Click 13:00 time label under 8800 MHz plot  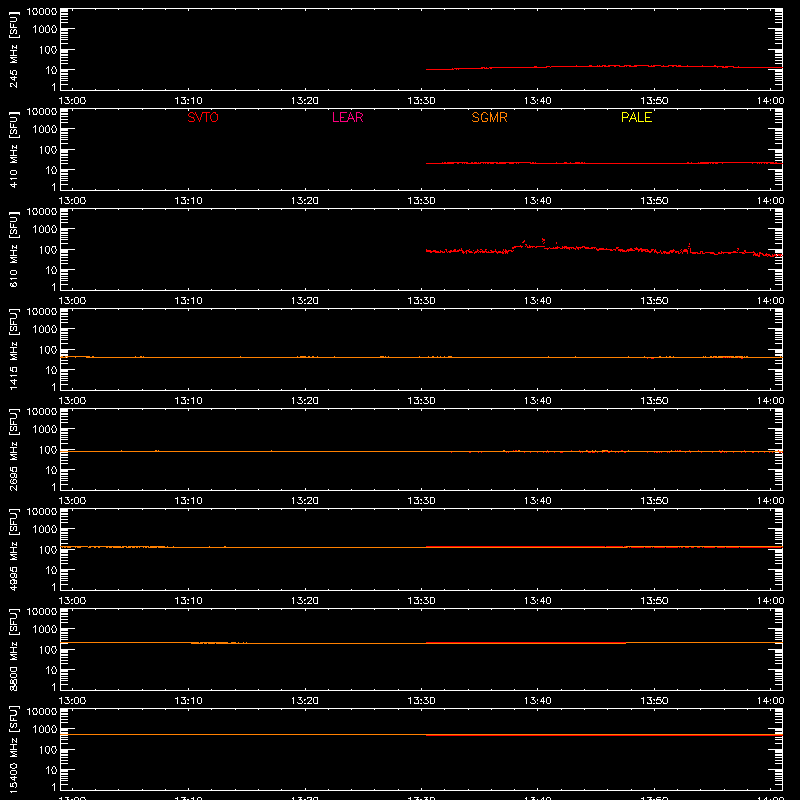pyautogui.click(x=72, y=701)
